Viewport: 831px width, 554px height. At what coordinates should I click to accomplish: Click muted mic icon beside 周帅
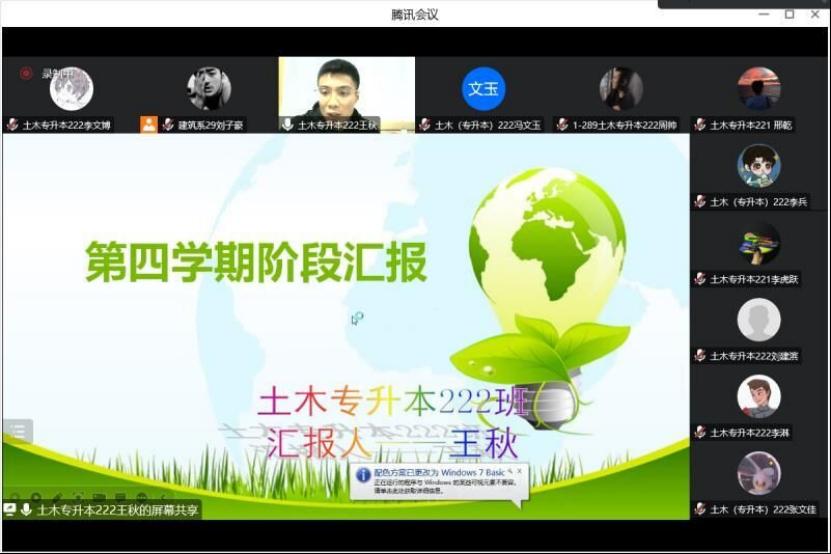pos(563,125)
